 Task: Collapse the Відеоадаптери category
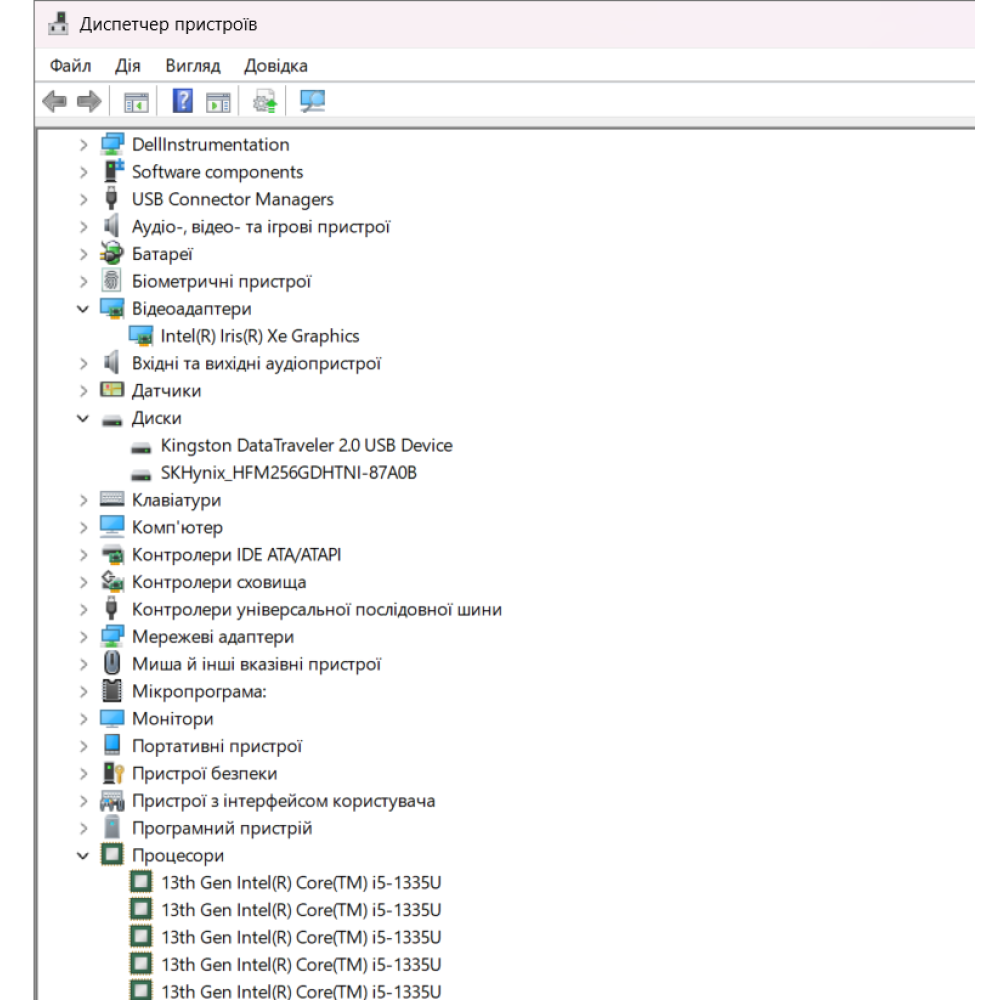84,309
